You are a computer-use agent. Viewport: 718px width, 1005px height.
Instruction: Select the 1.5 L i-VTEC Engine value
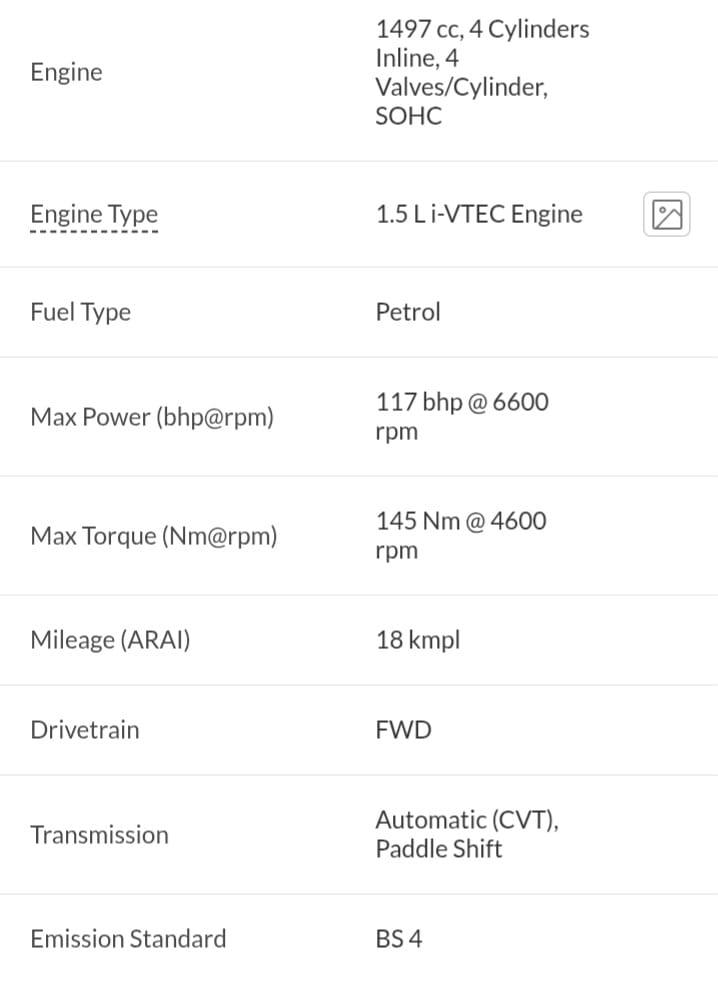[479, 214]
